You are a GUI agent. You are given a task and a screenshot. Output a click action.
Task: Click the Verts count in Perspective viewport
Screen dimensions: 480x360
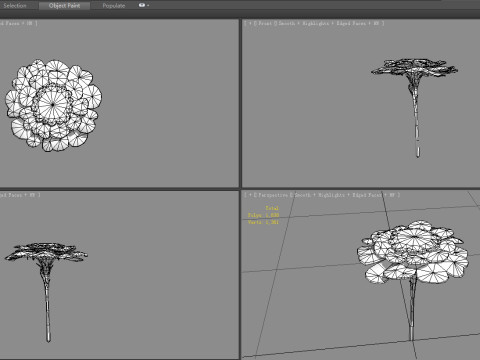[x=263, y=222]
